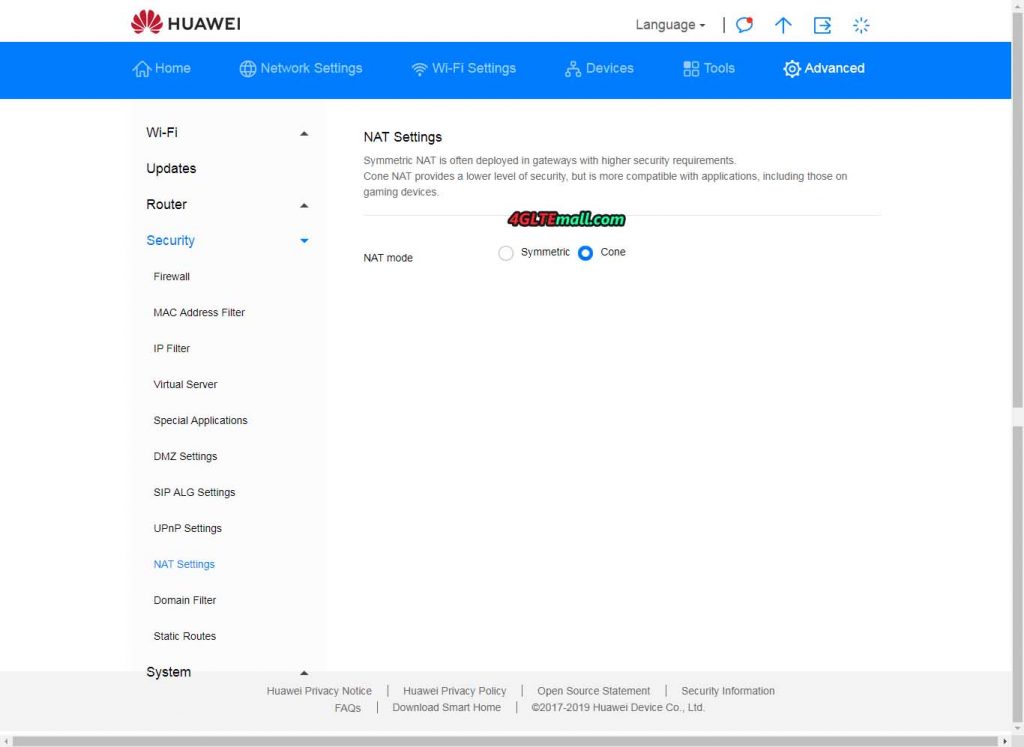Open the FAQs link
This screenshot has height=747, width=1024.
348,707
